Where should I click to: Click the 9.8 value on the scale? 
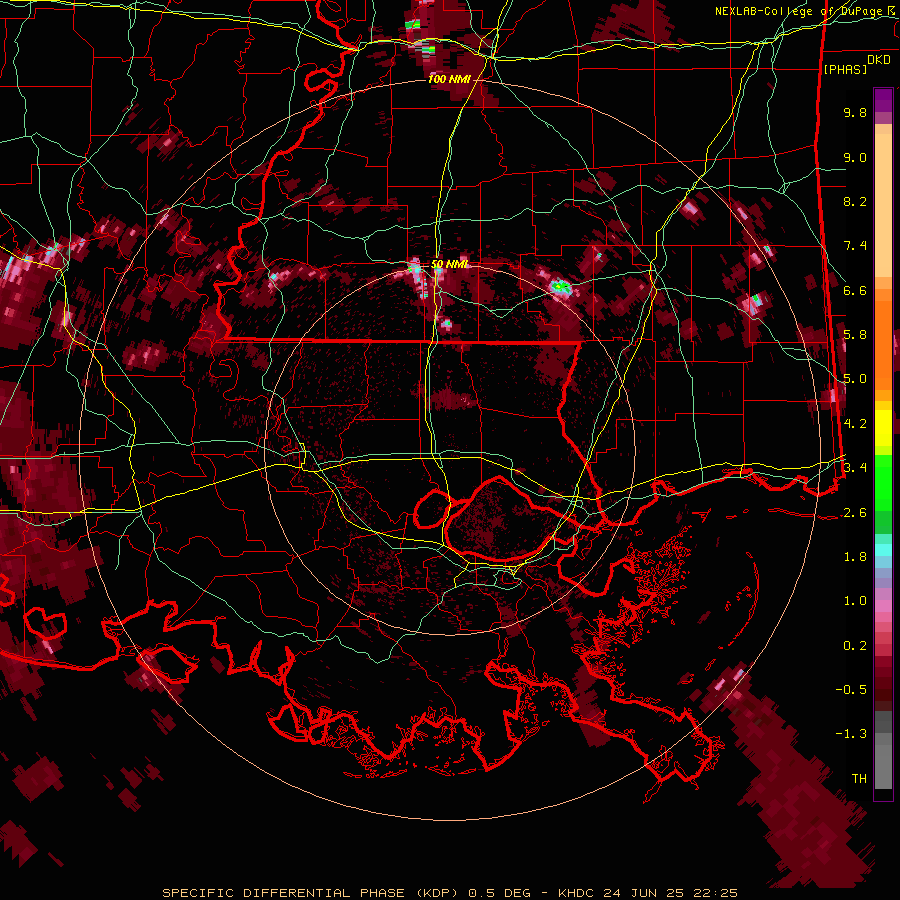[855, 112]
